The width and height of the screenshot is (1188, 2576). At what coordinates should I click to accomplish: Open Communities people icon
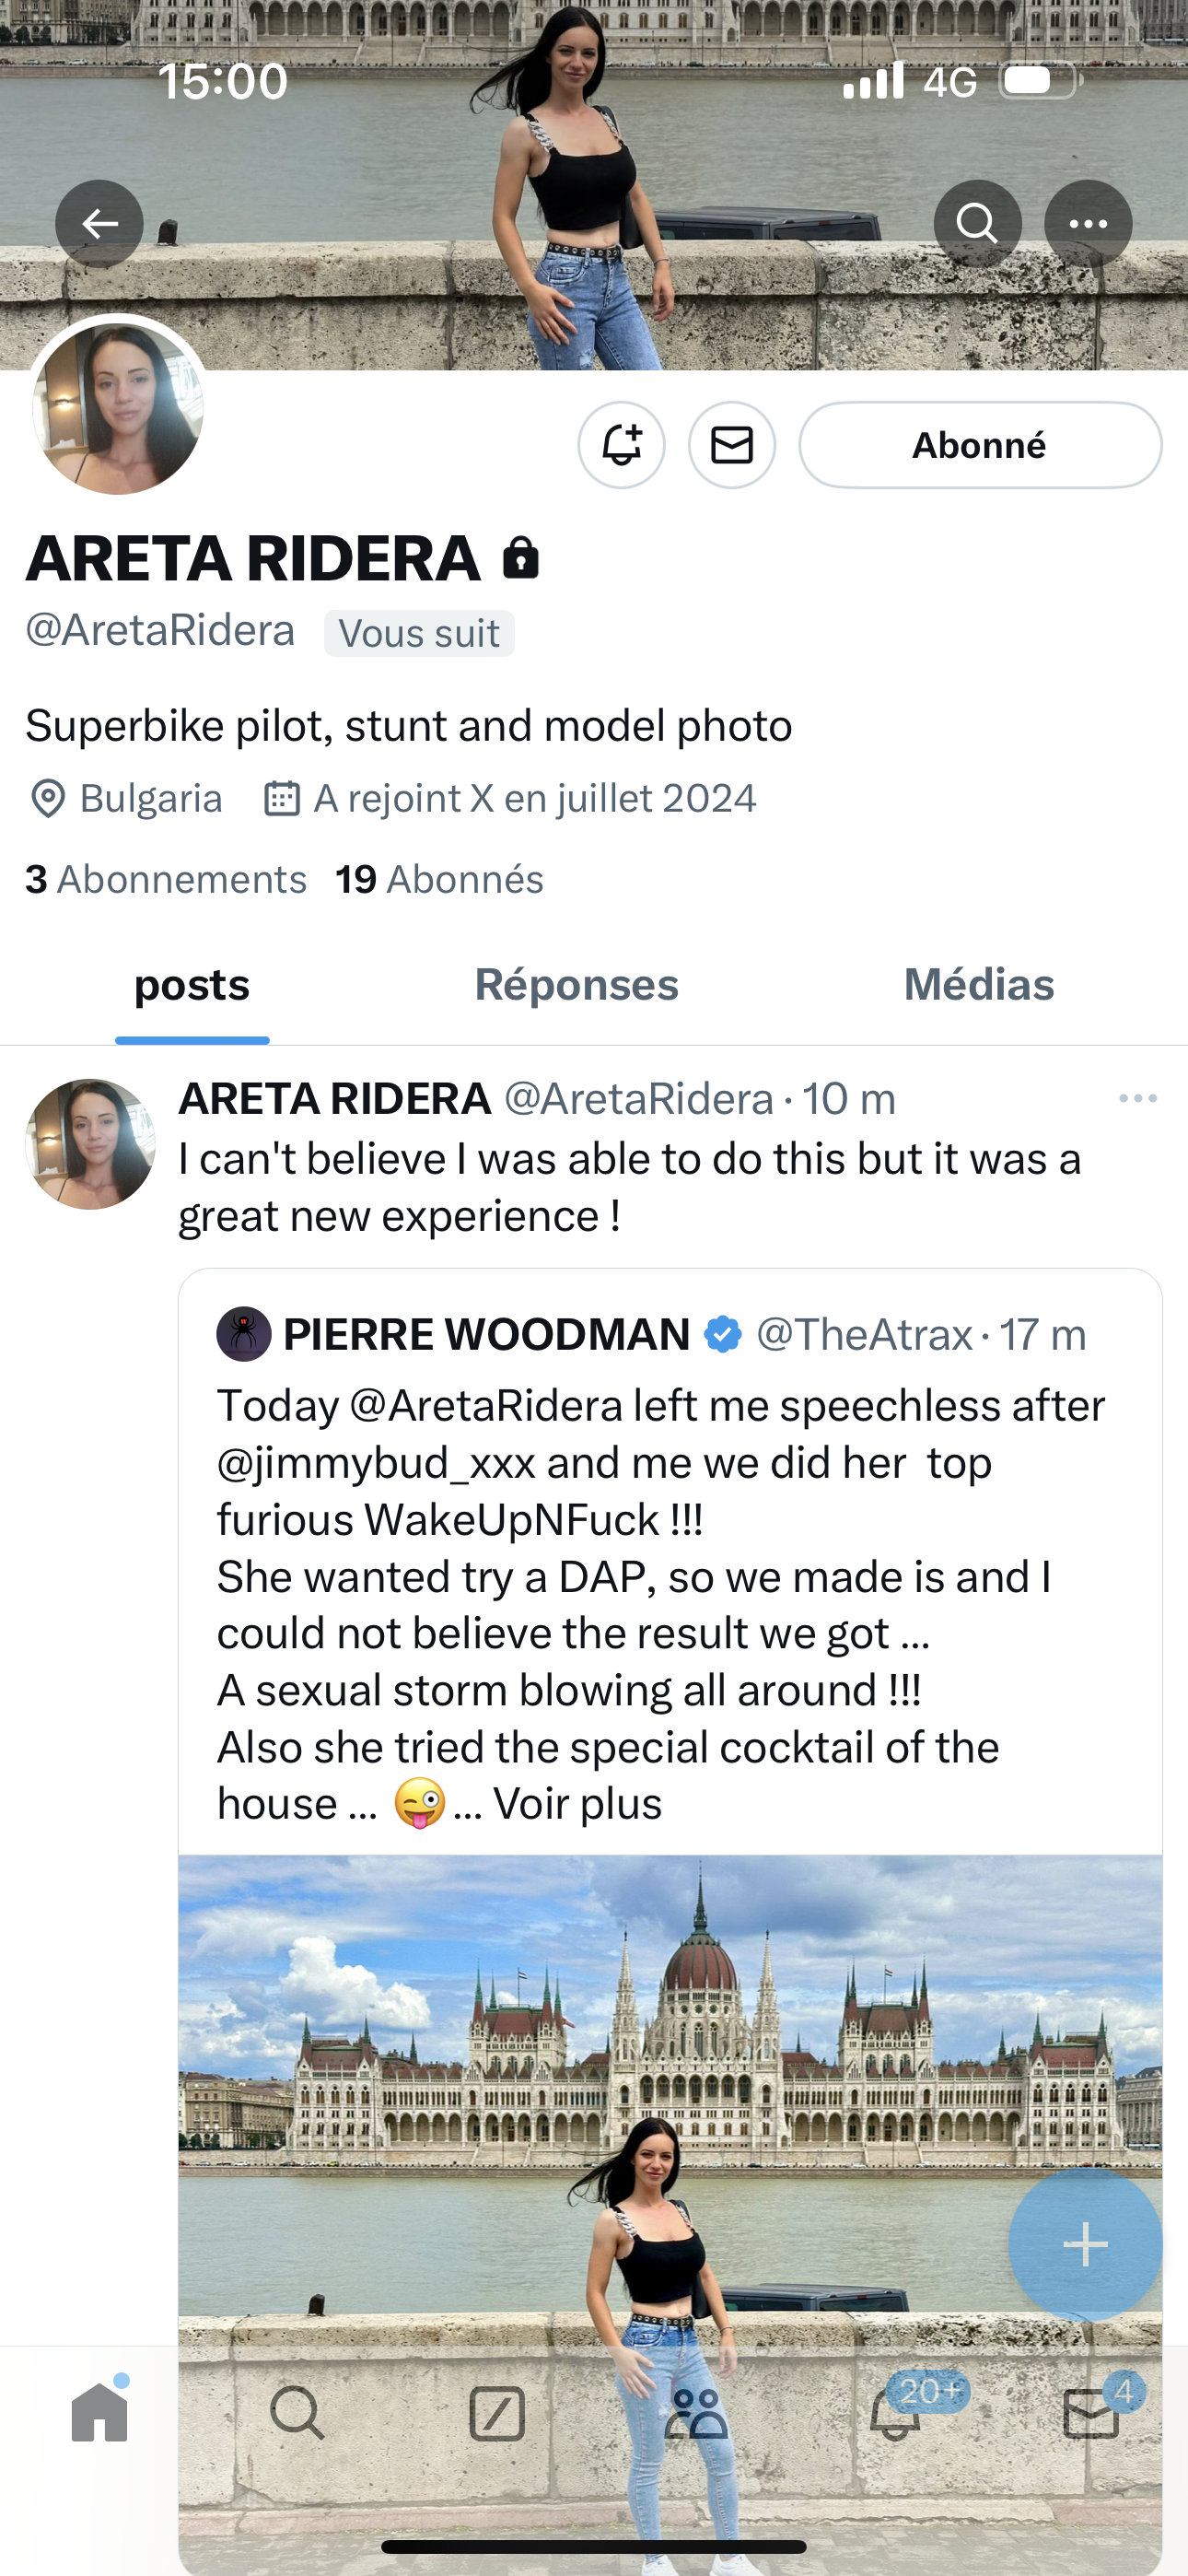(x=695, y=2413)
